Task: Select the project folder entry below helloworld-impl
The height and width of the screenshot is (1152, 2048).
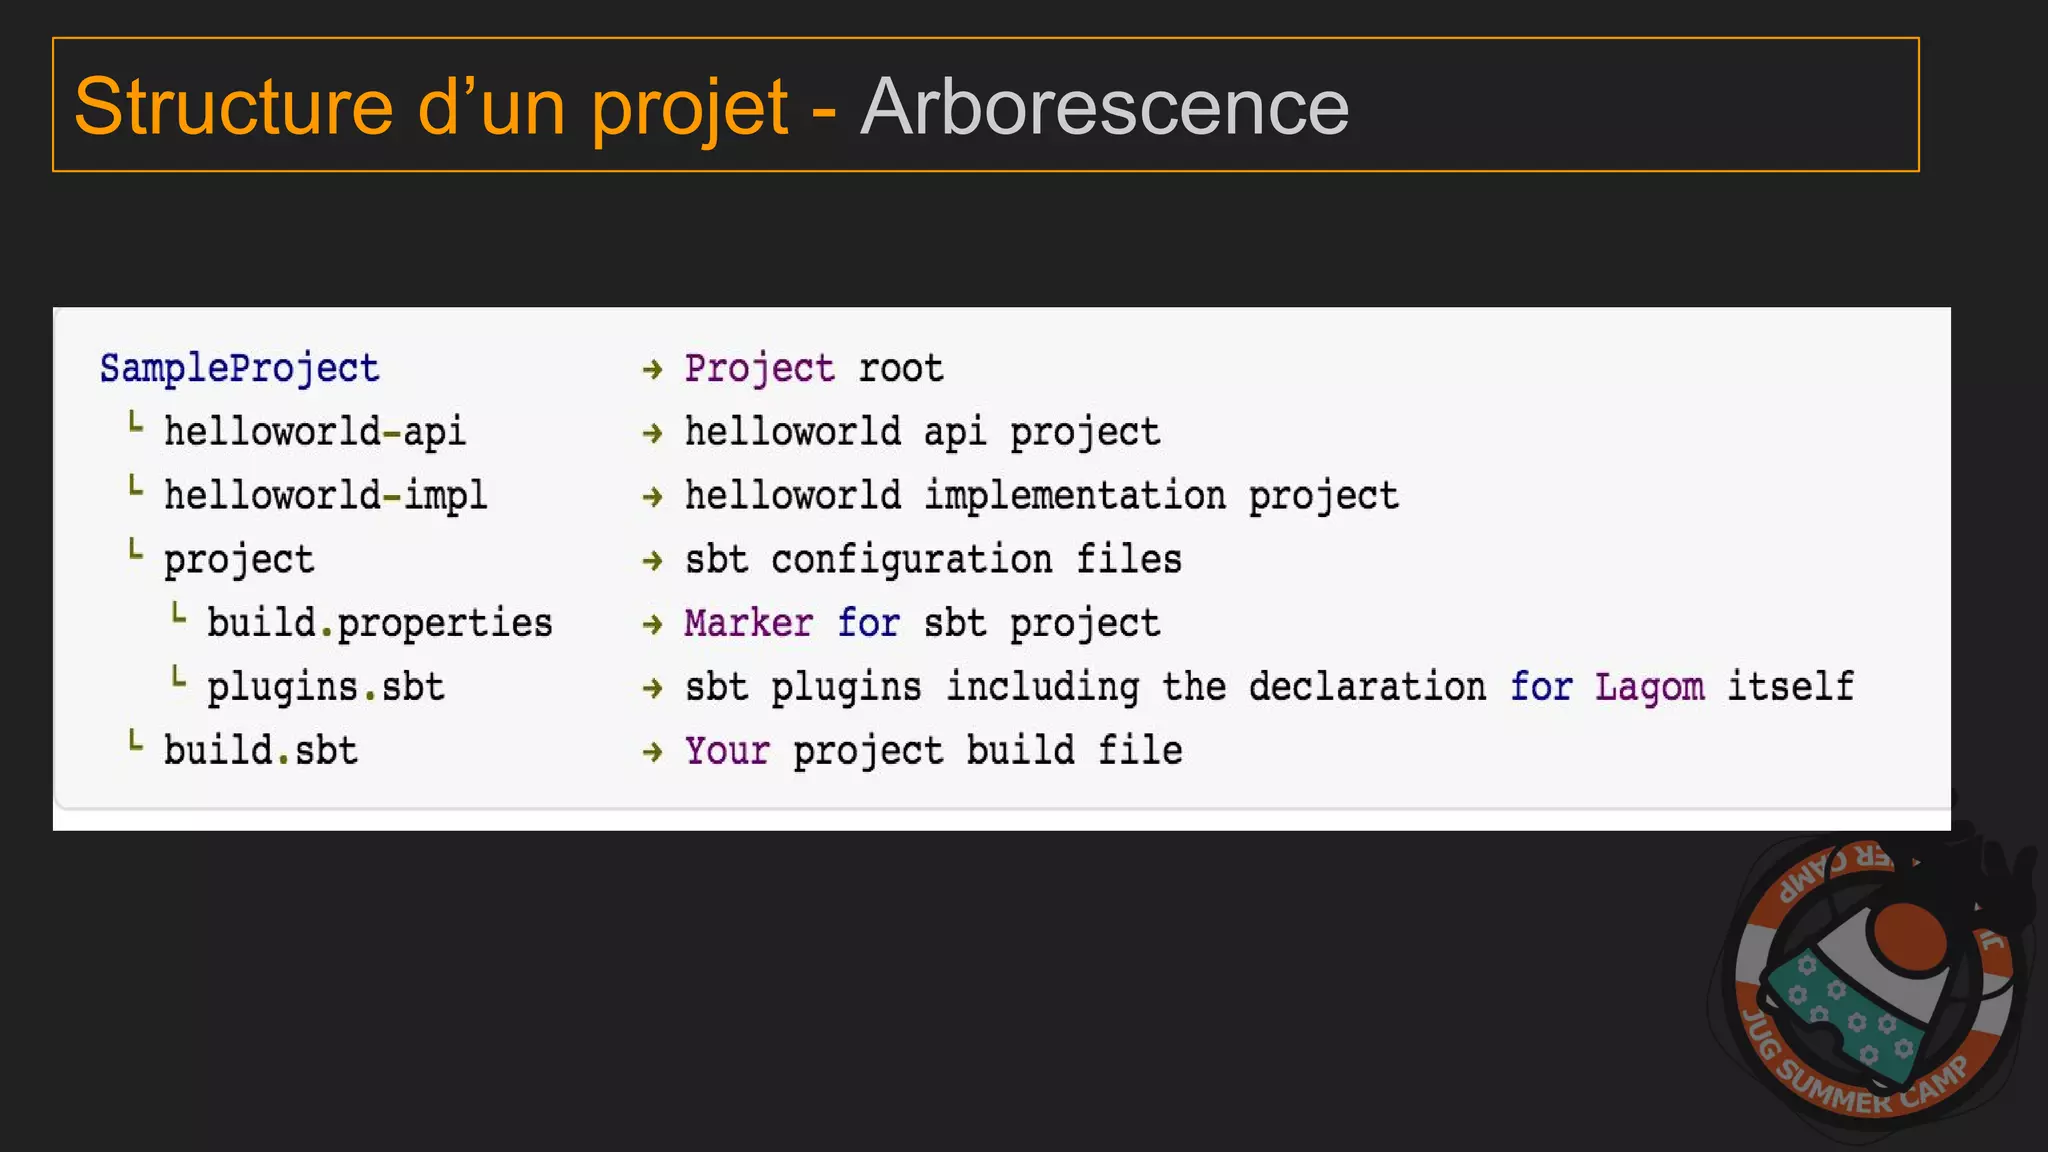Action: (239, 560)
